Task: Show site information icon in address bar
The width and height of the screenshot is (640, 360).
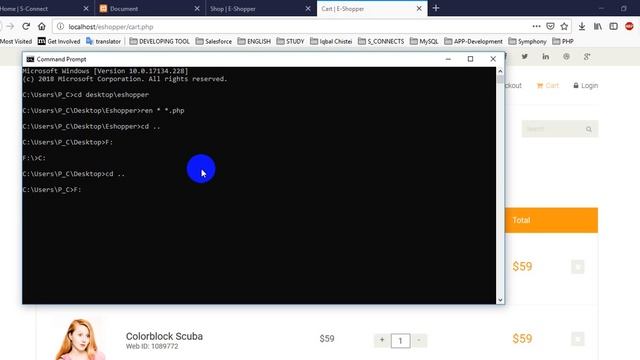Action: click(x=60, y=27)
